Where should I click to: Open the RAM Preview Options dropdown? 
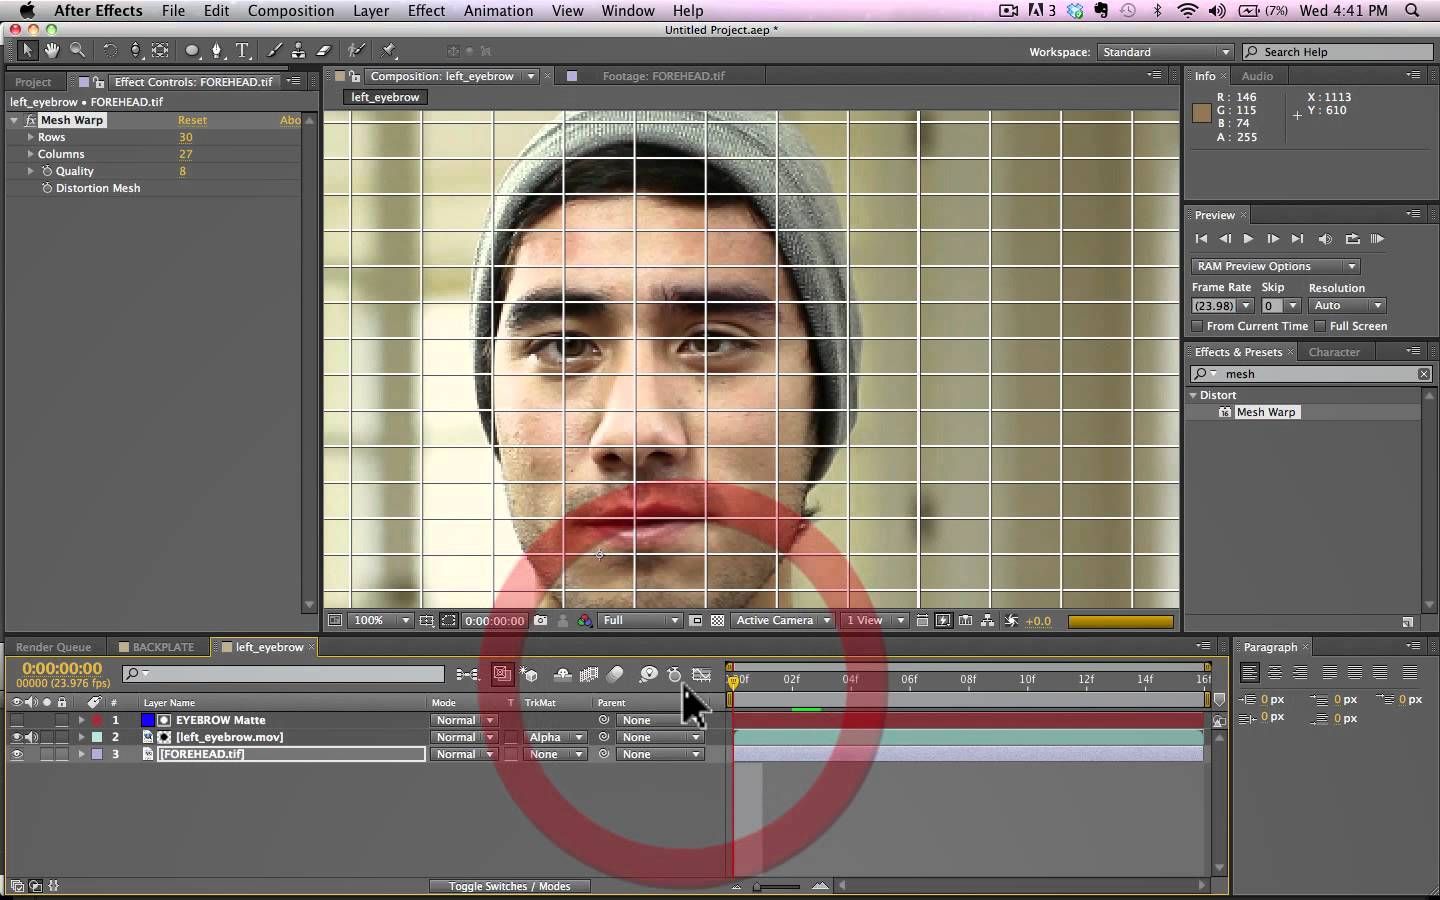tap(1275, 266)
